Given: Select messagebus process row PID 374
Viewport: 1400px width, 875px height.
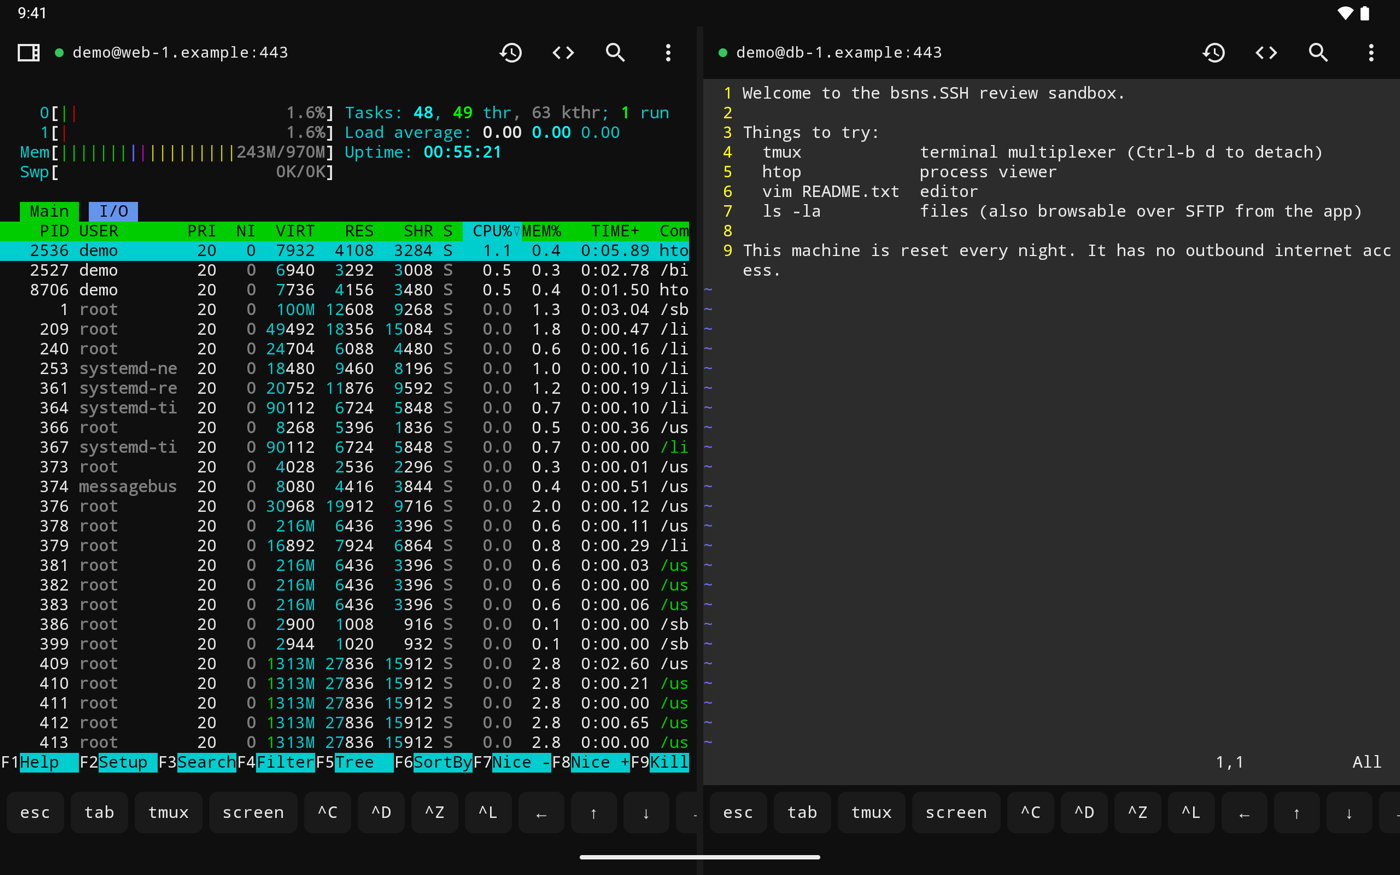Looking at the screenshot, I should click(x=345, y=487).
